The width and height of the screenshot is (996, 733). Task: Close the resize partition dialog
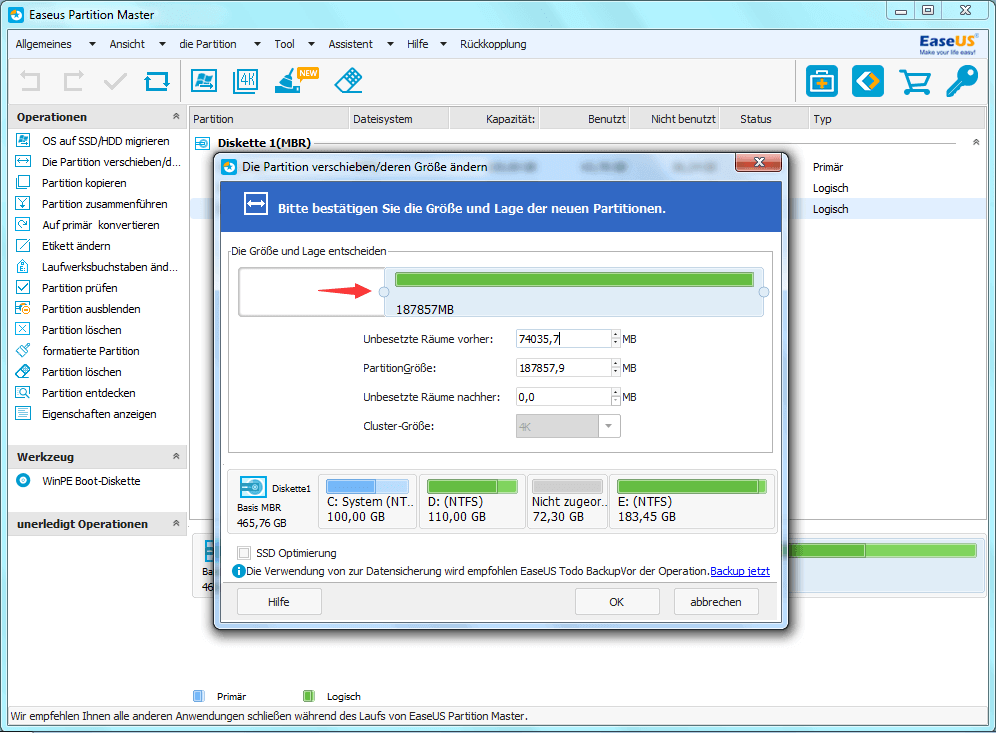pyautogui.click(x=758, y=162)
